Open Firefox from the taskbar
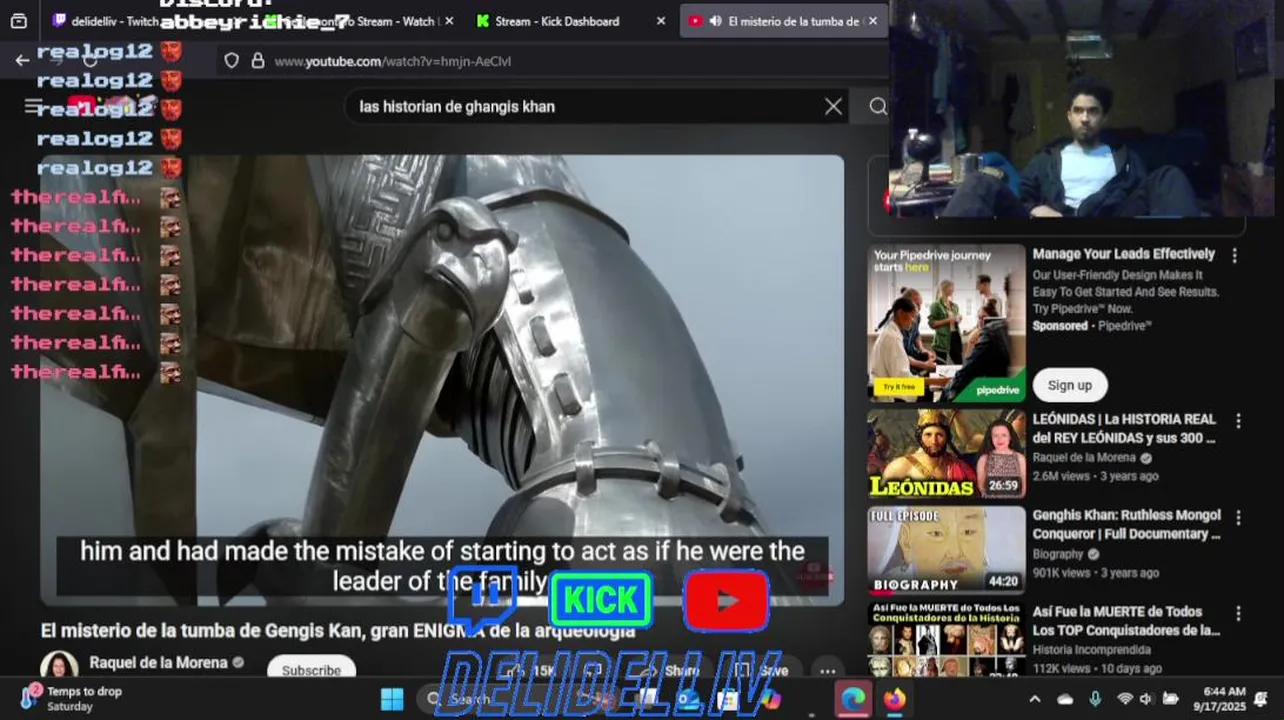Screen dimensions: 1284x720 (x=894, y=699)
